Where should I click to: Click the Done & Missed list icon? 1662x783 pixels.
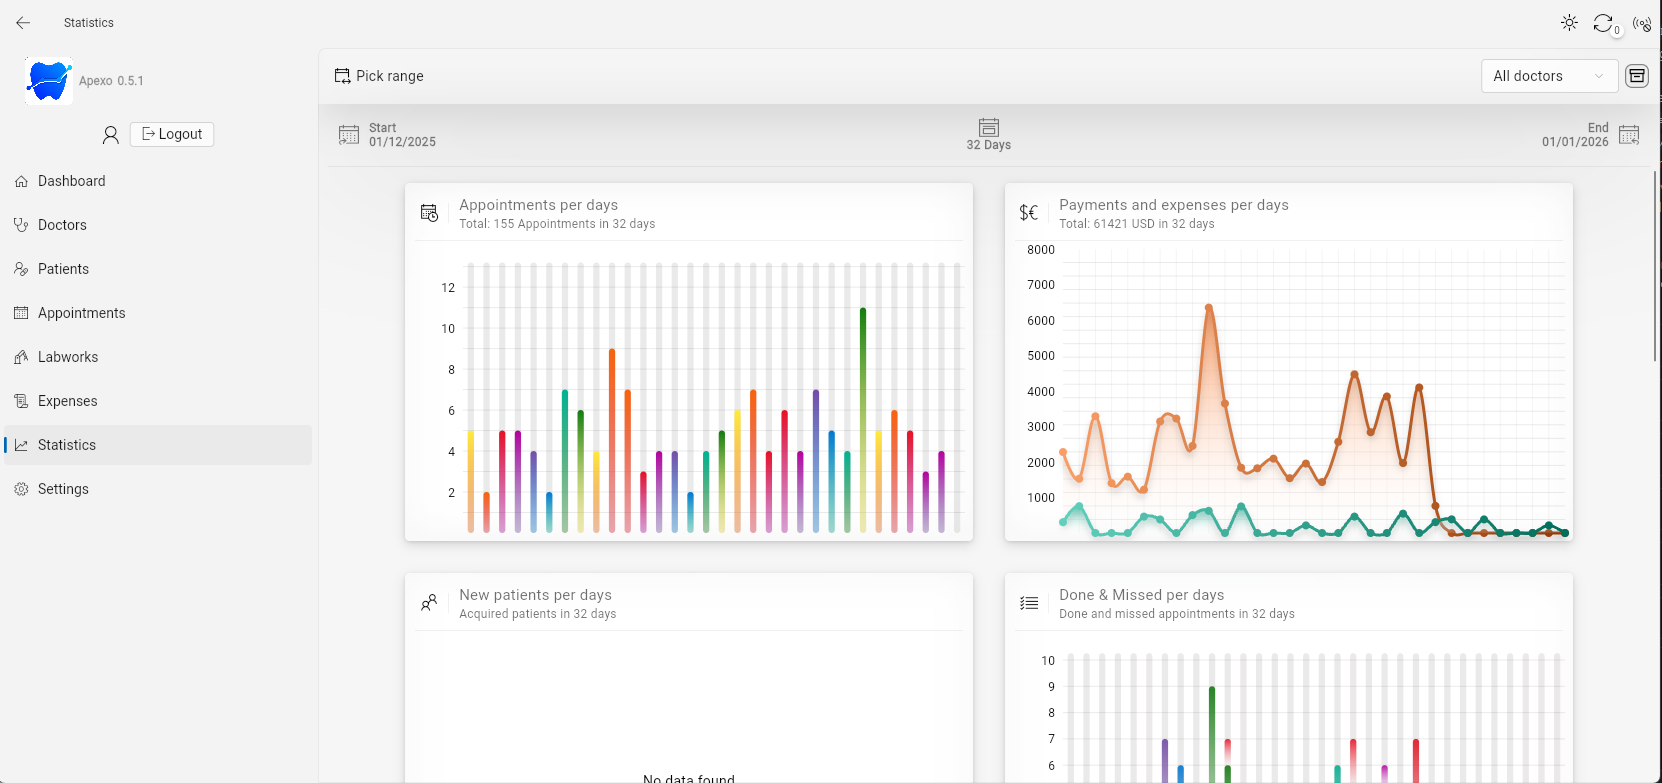[1029, 603]
